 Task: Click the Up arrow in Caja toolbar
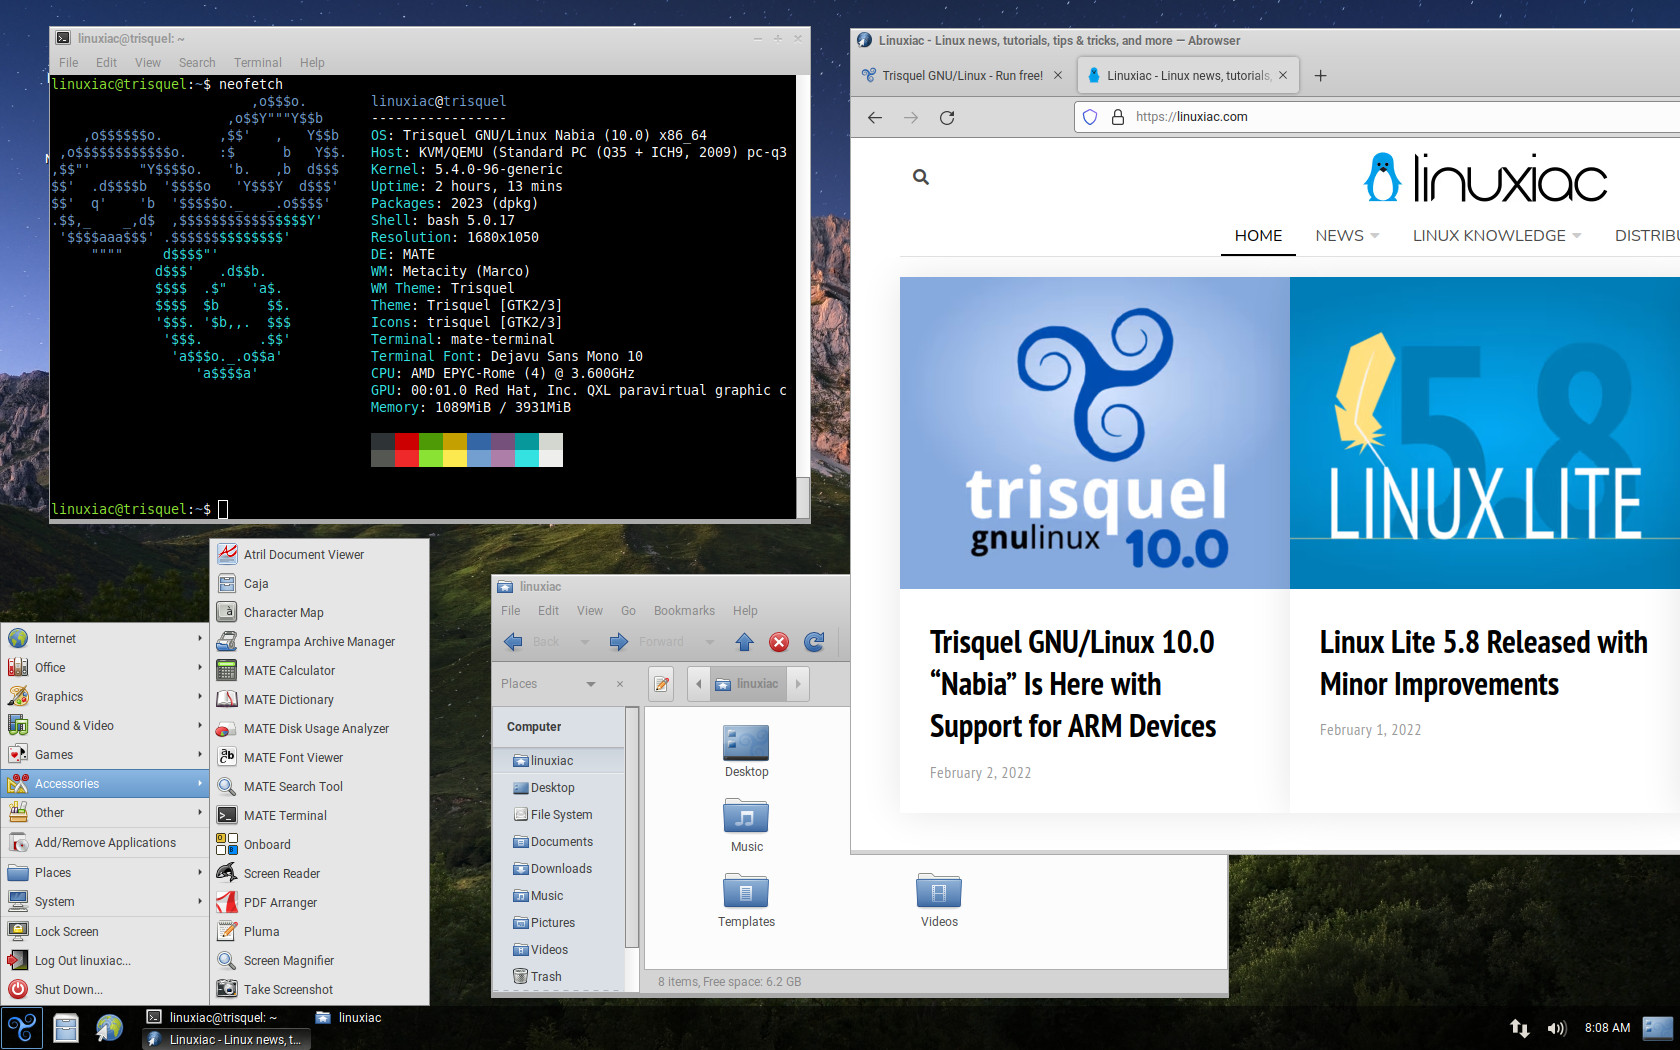(x=744, y=642)
